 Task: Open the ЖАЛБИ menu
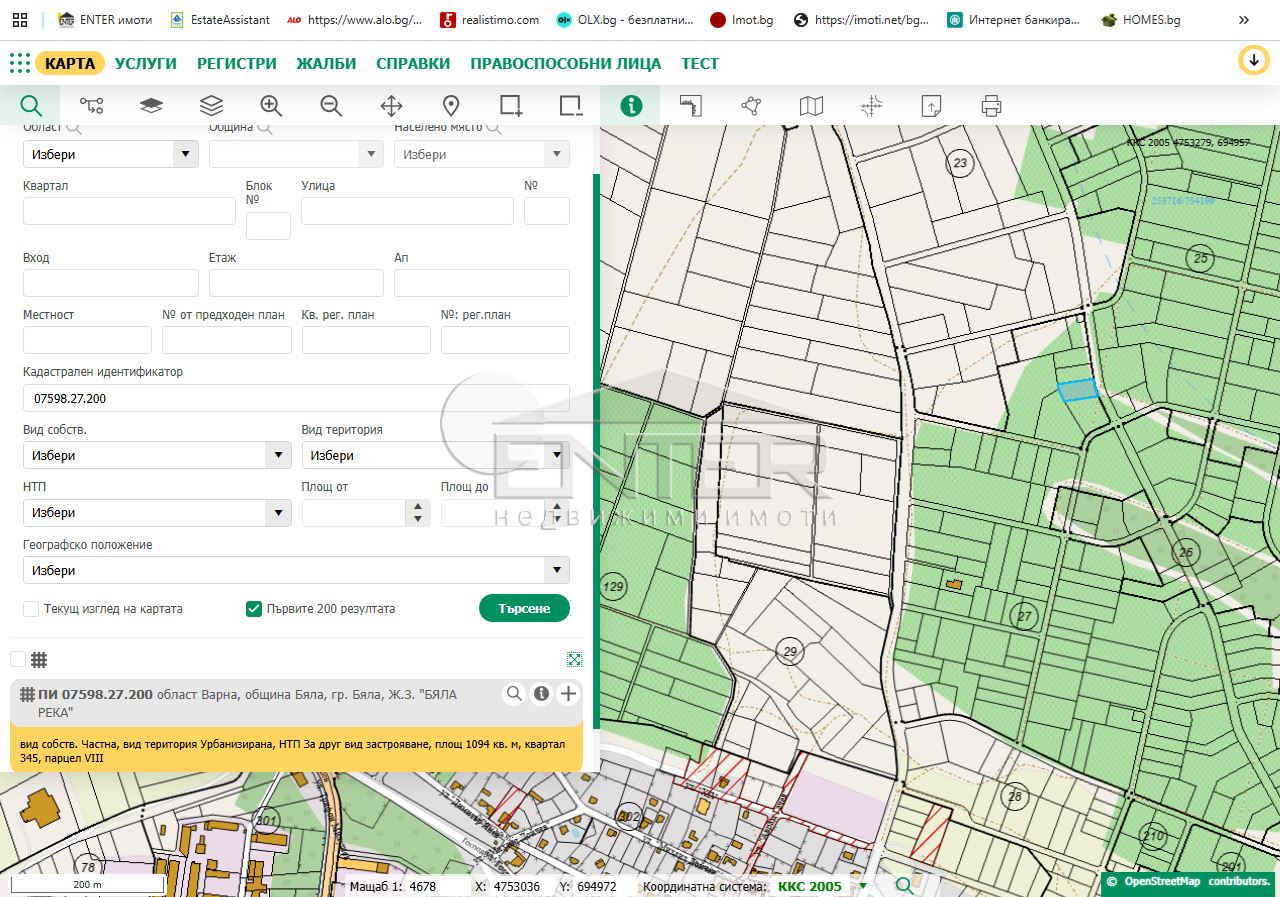click(326, 63)
